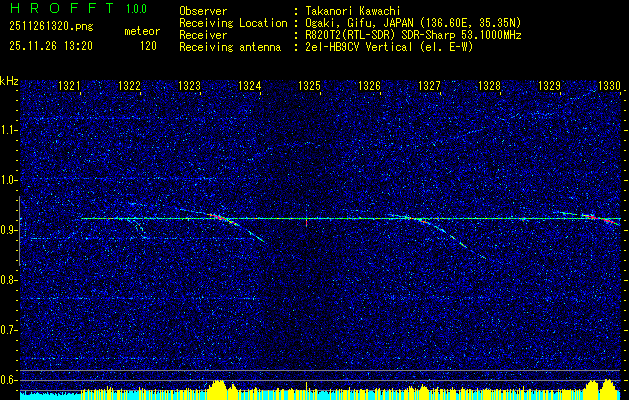
Task: Click the 1.0 kHz frequency label
Action: pos(8,180)
